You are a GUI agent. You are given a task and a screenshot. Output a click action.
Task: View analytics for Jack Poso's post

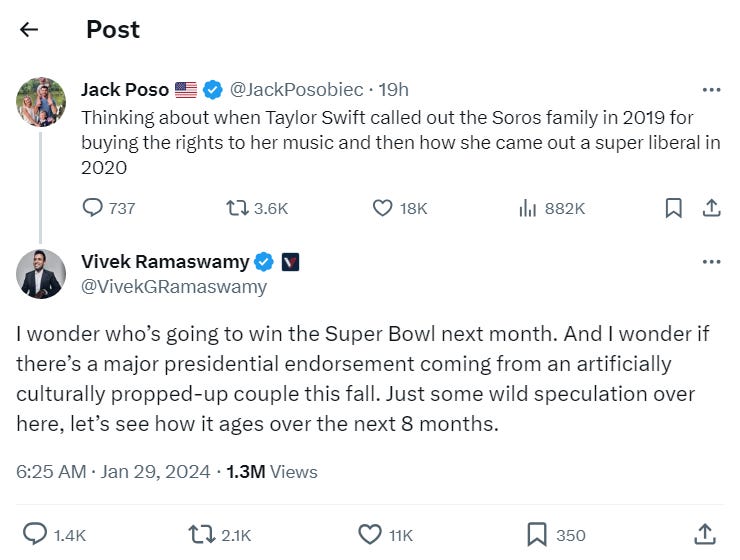[528, 208]
